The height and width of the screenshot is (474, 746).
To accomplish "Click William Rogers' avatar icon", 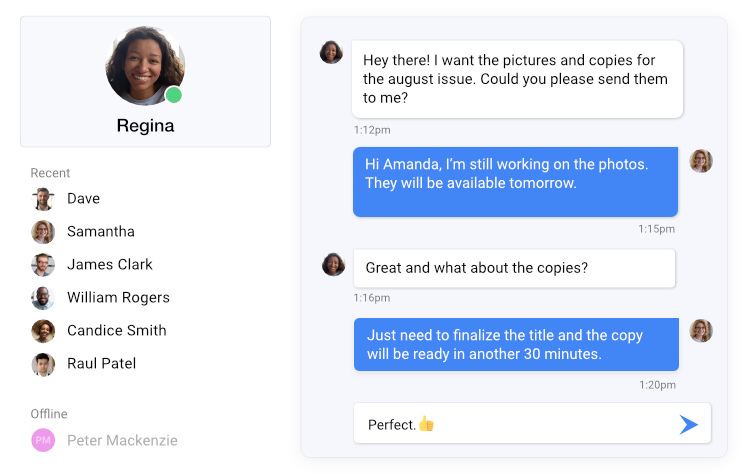I will click(x=43, y=298).
